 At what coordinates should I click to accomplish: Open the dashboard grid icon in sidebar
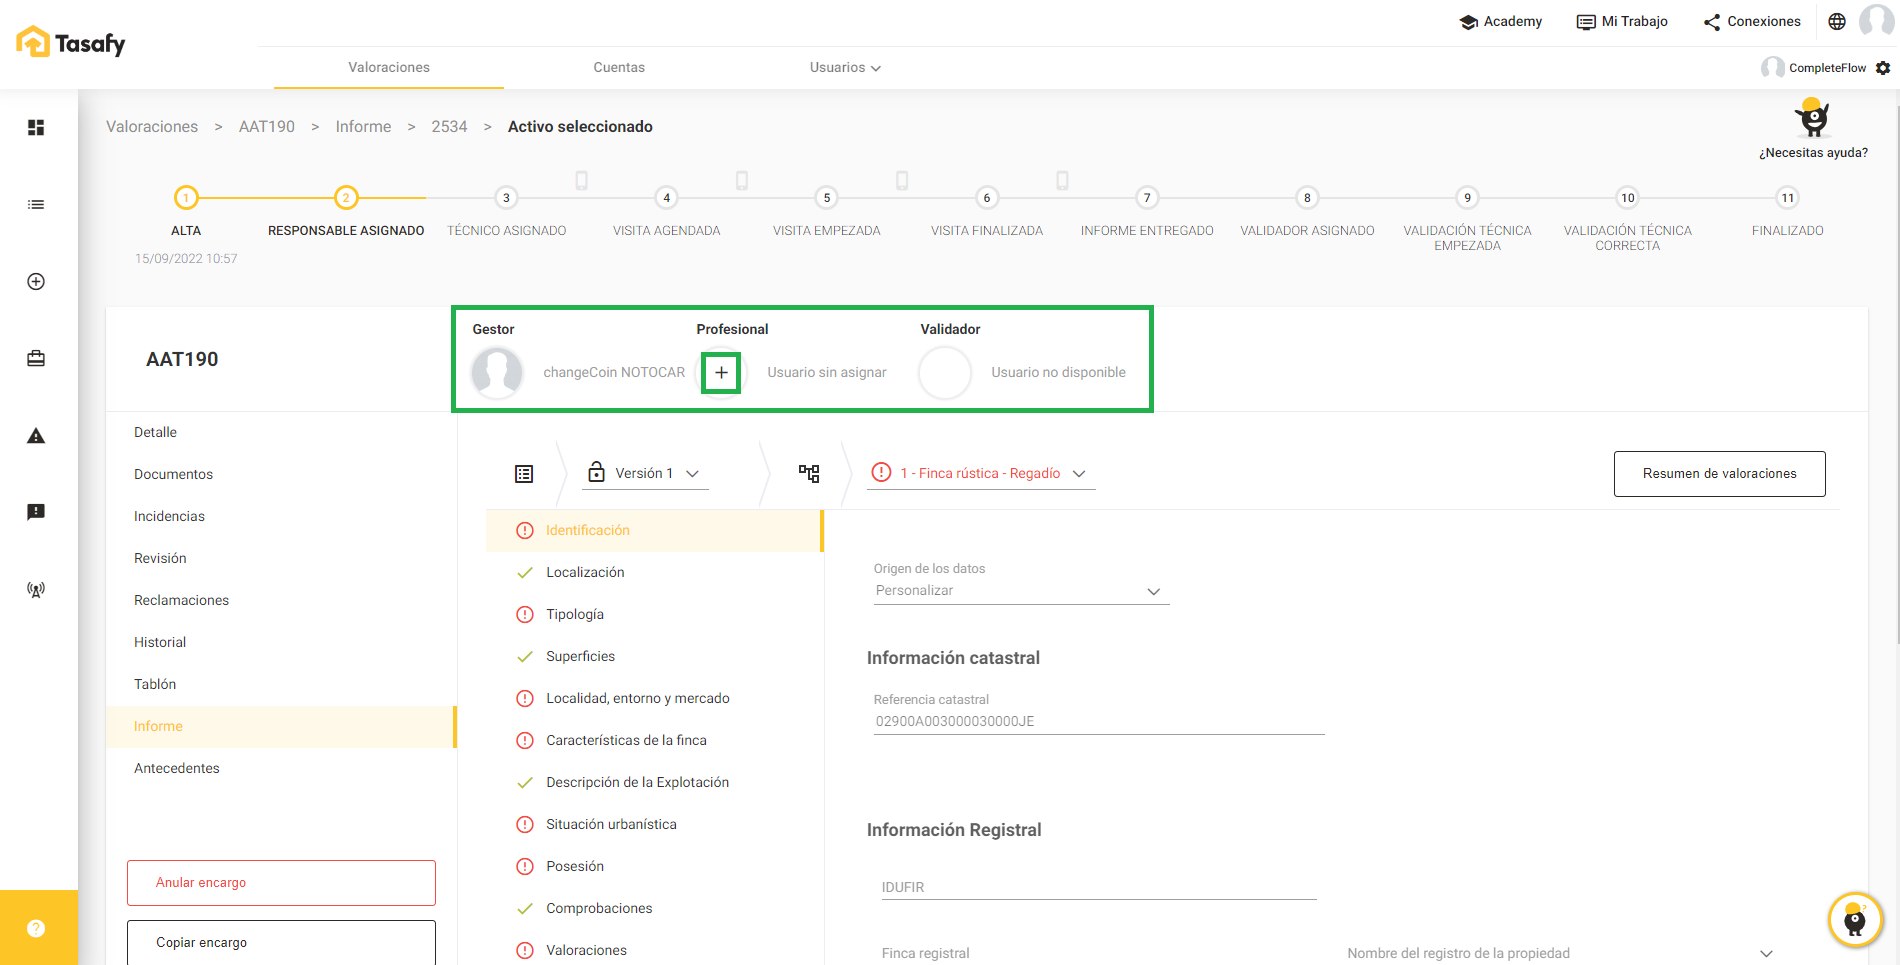[36, 127]
